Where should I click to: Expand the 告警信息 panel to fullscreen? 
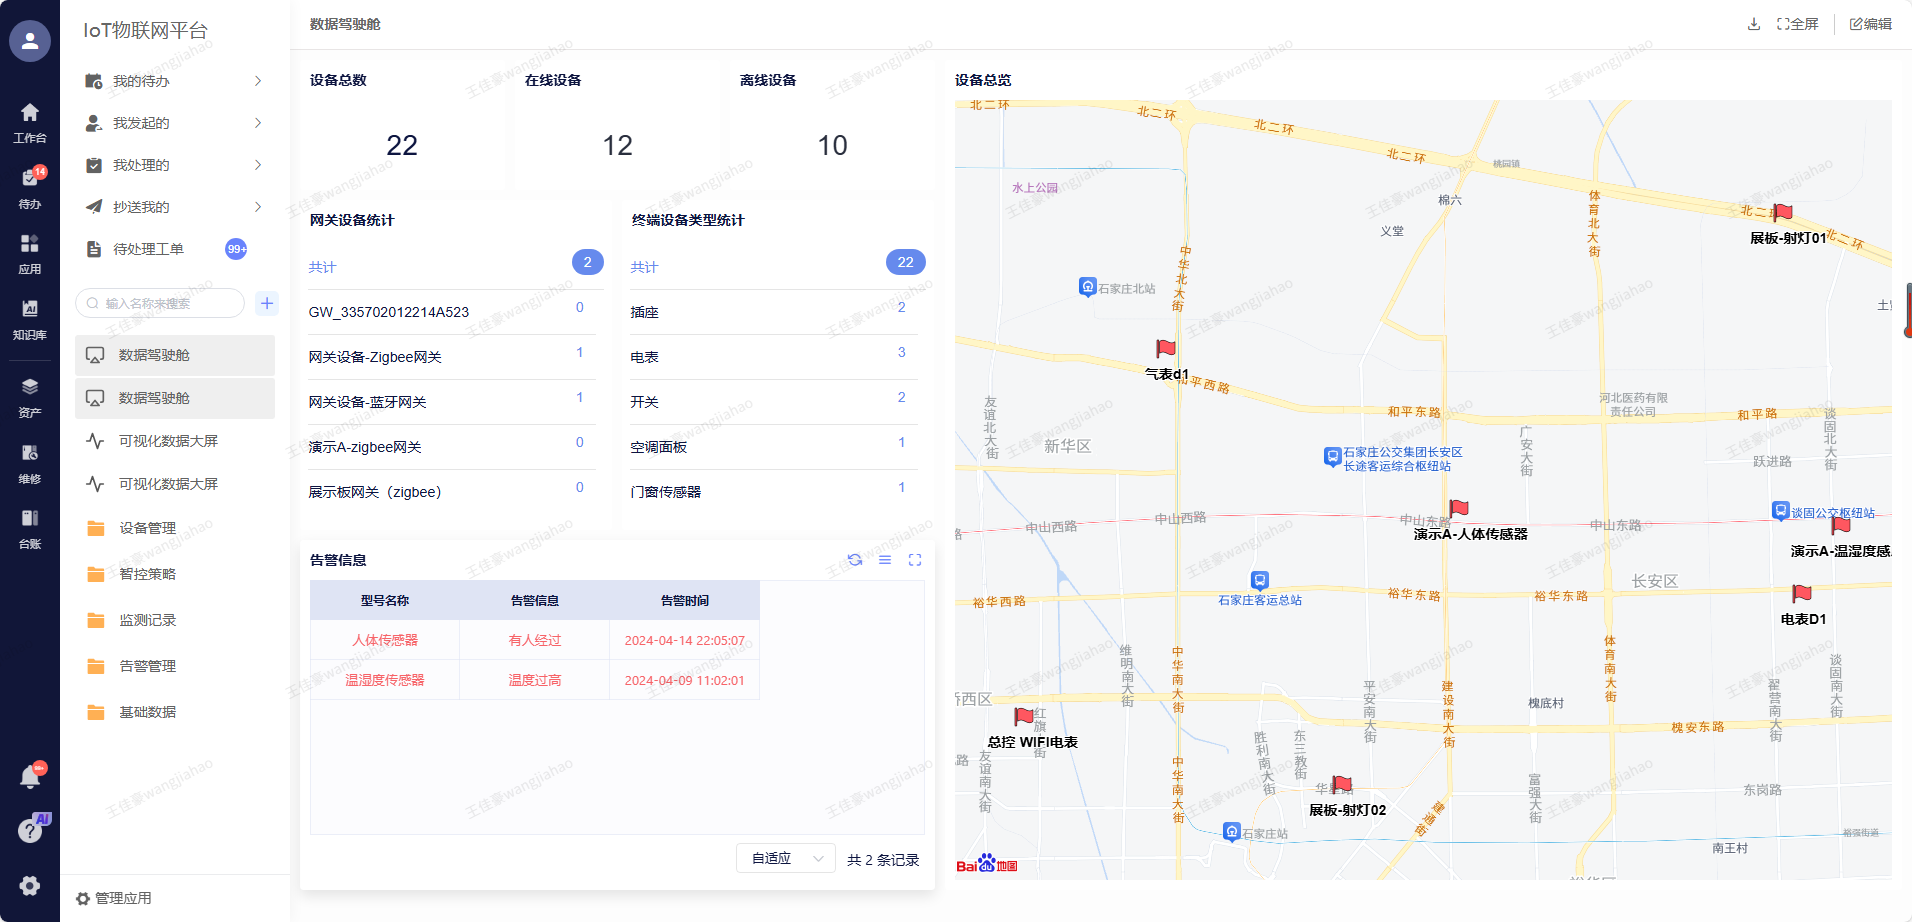coord(915,560)
